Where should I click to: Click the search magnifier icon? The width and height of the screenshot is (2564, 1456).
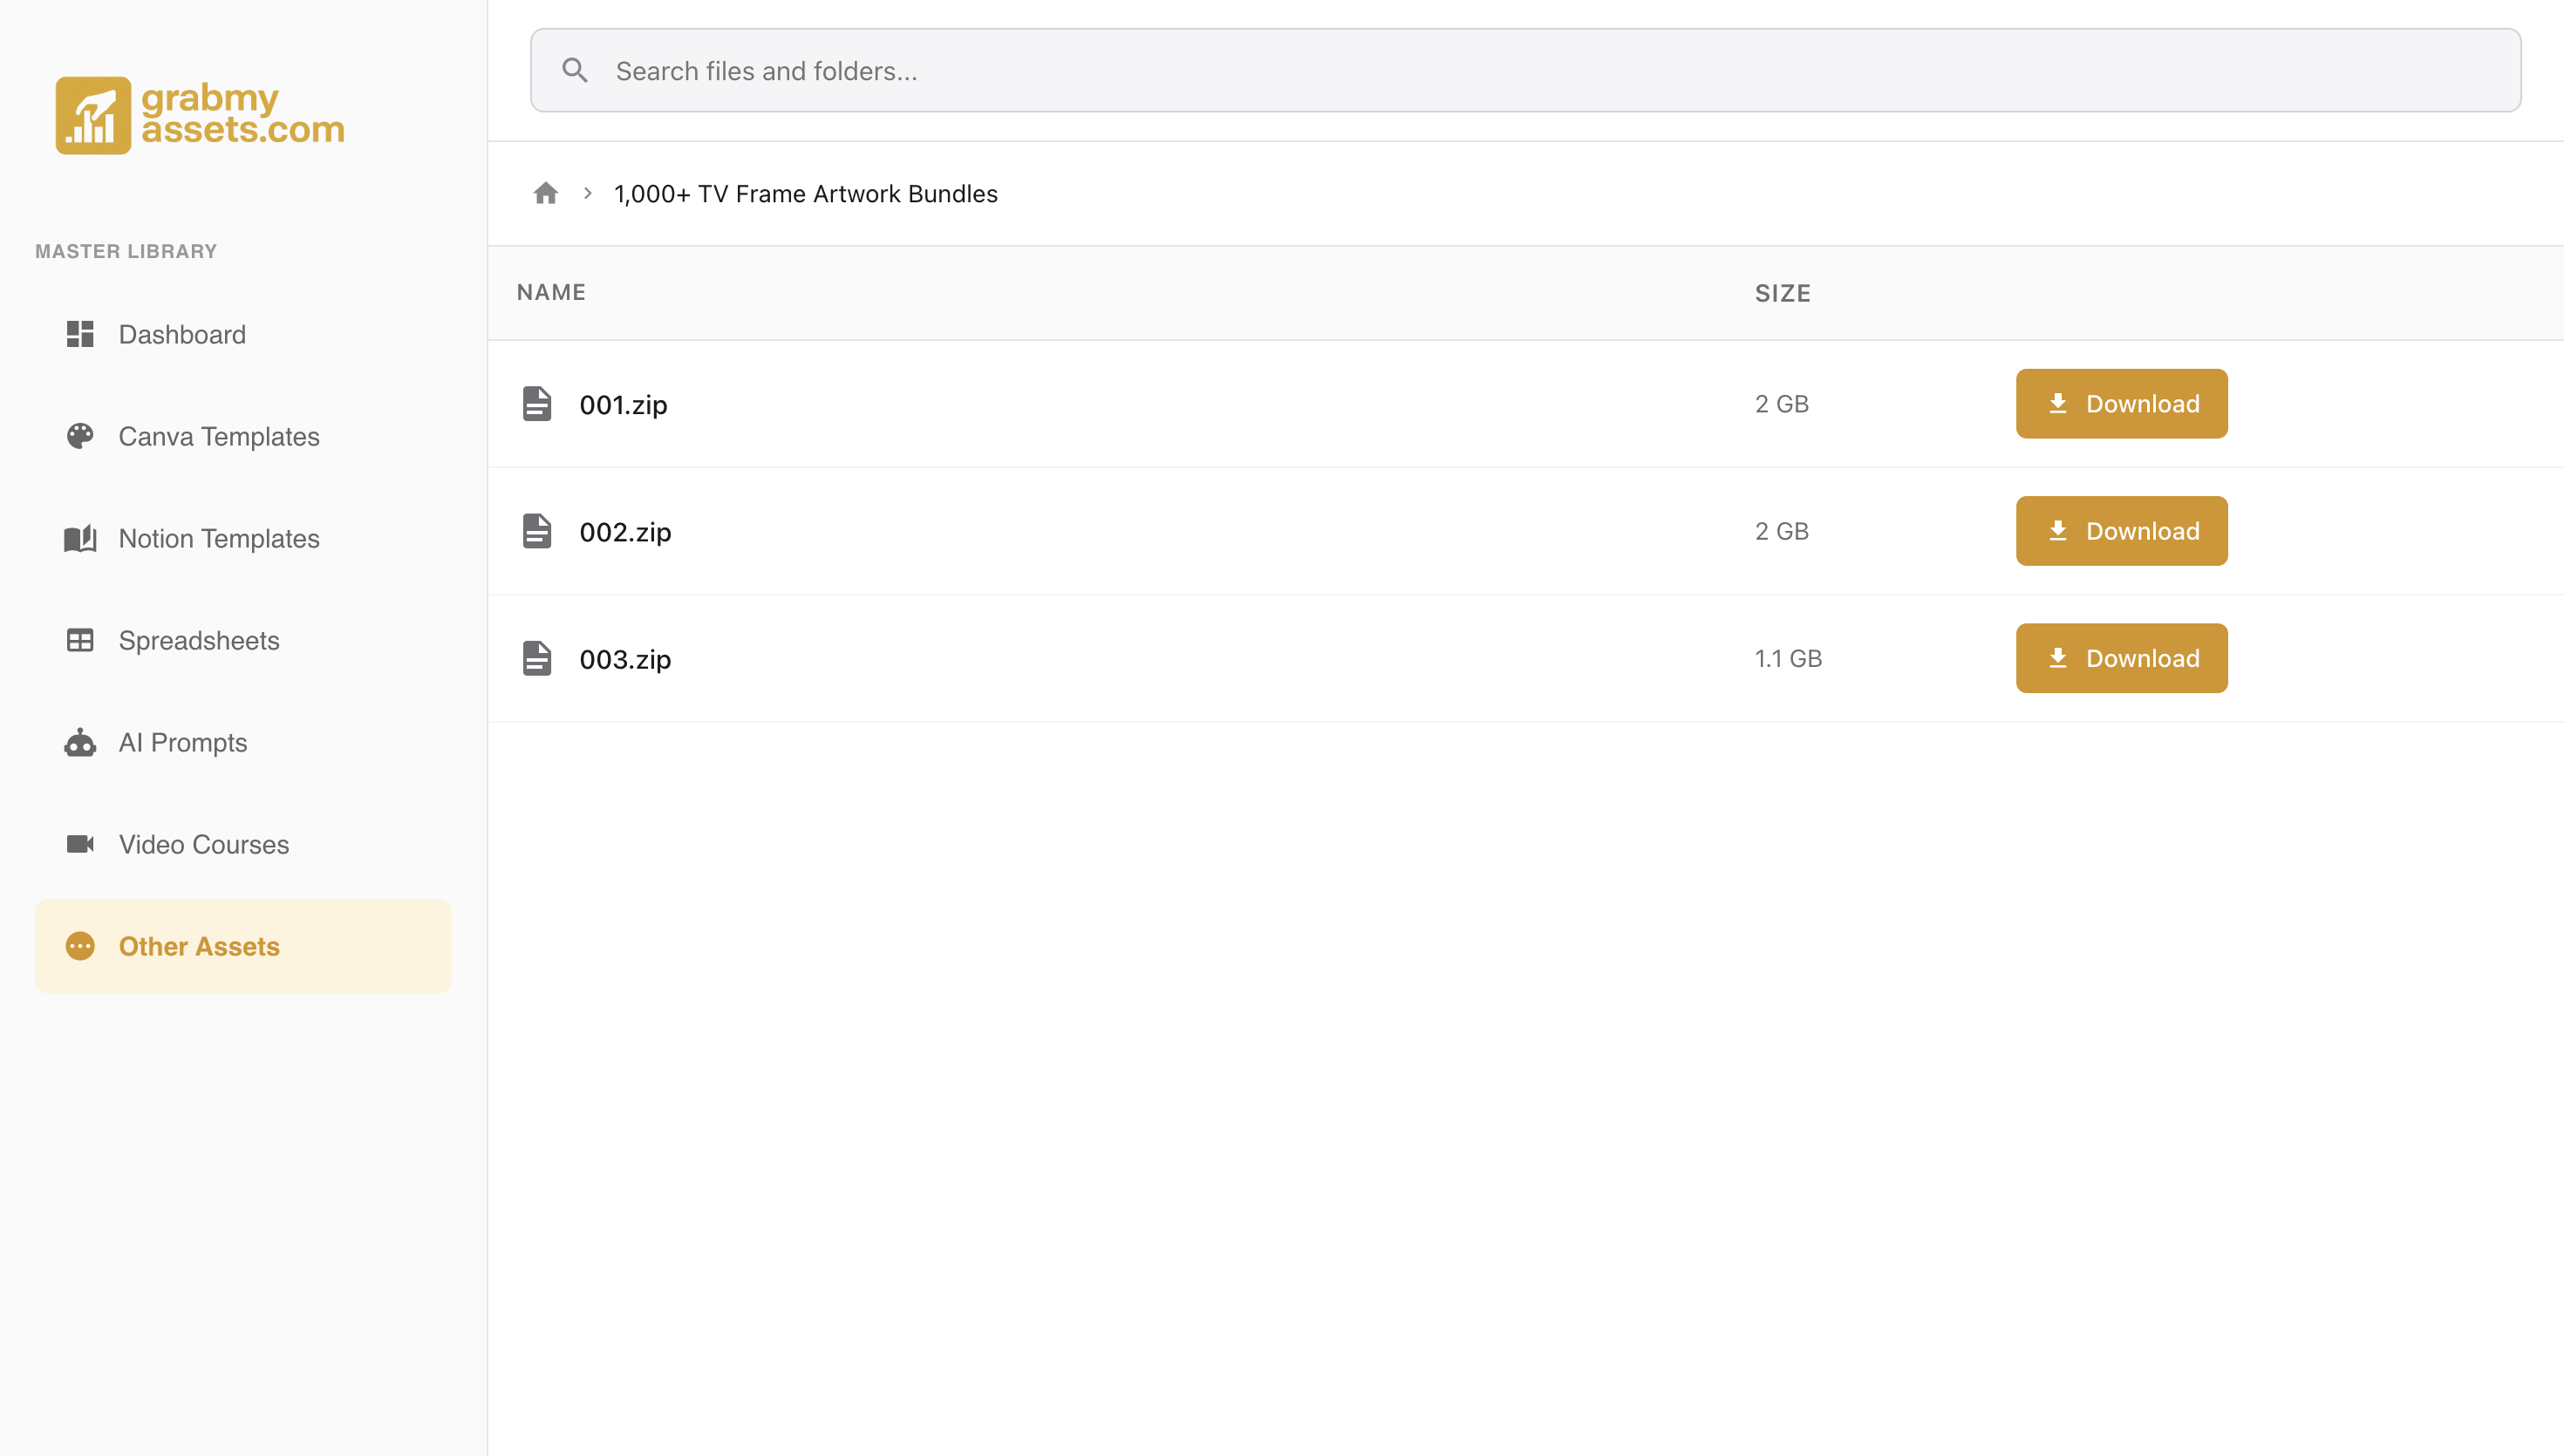coord(575,70)
